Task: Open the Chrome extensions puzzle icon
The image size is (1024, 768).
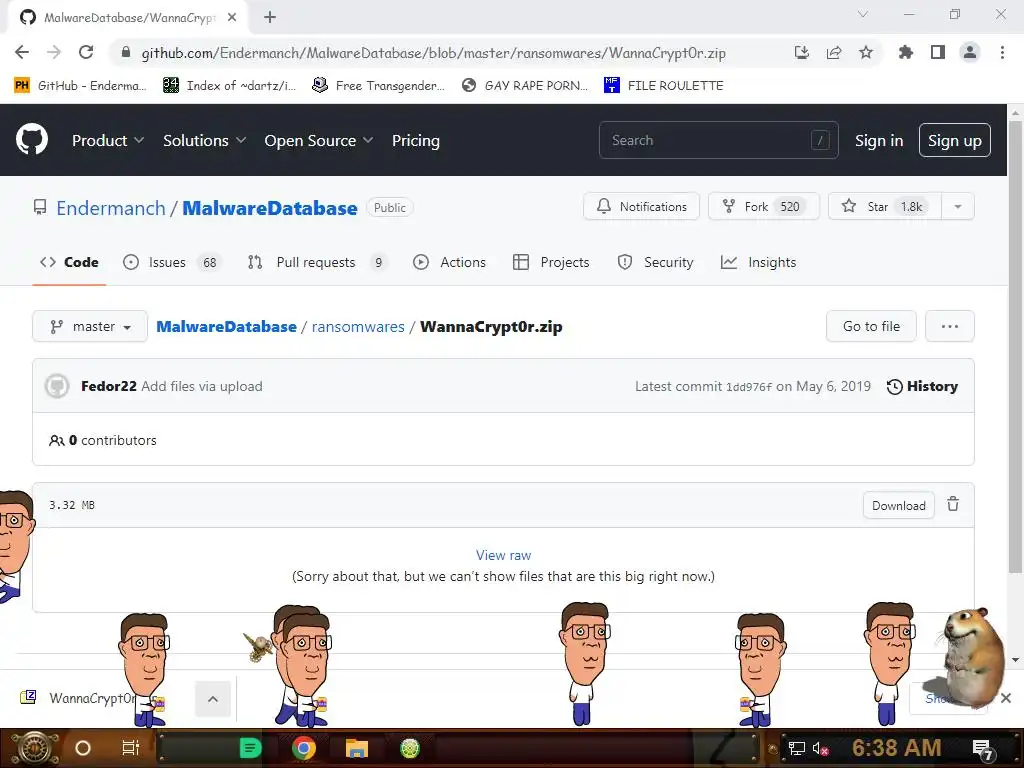Action: click(905, 52)
